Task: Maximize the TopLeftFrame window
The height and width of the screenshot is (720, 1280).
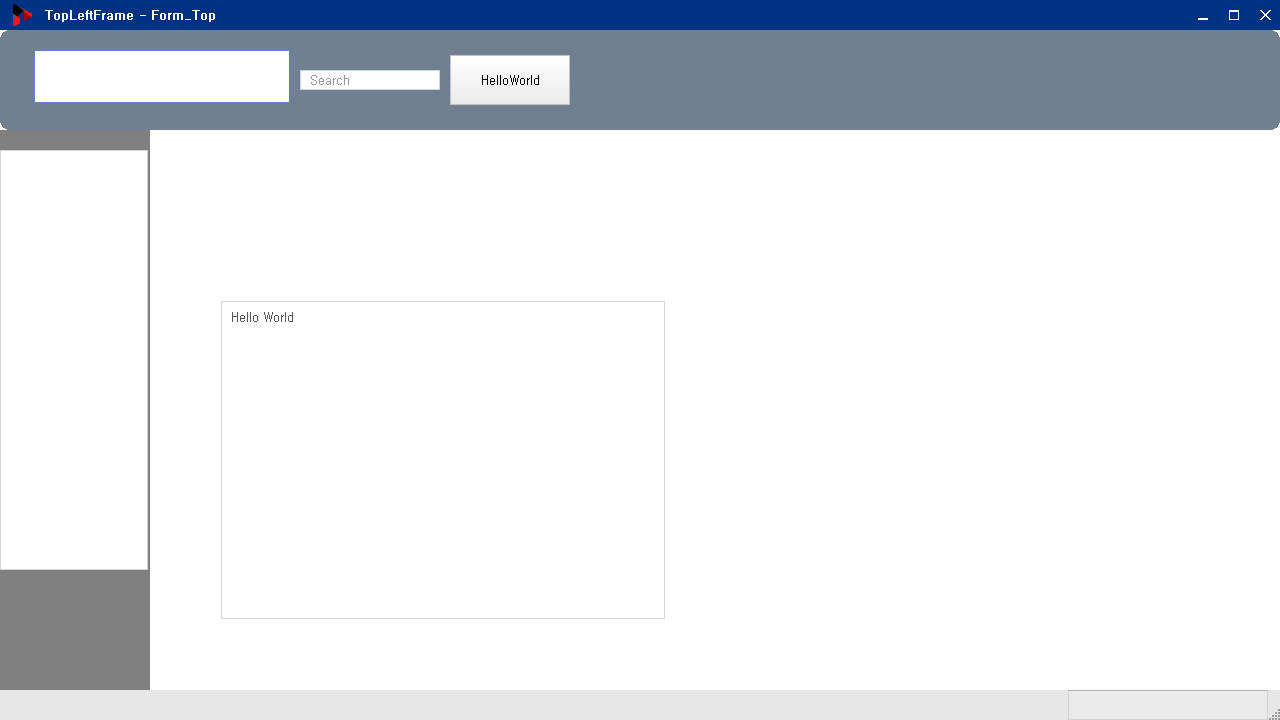Action: [1234, 15]
